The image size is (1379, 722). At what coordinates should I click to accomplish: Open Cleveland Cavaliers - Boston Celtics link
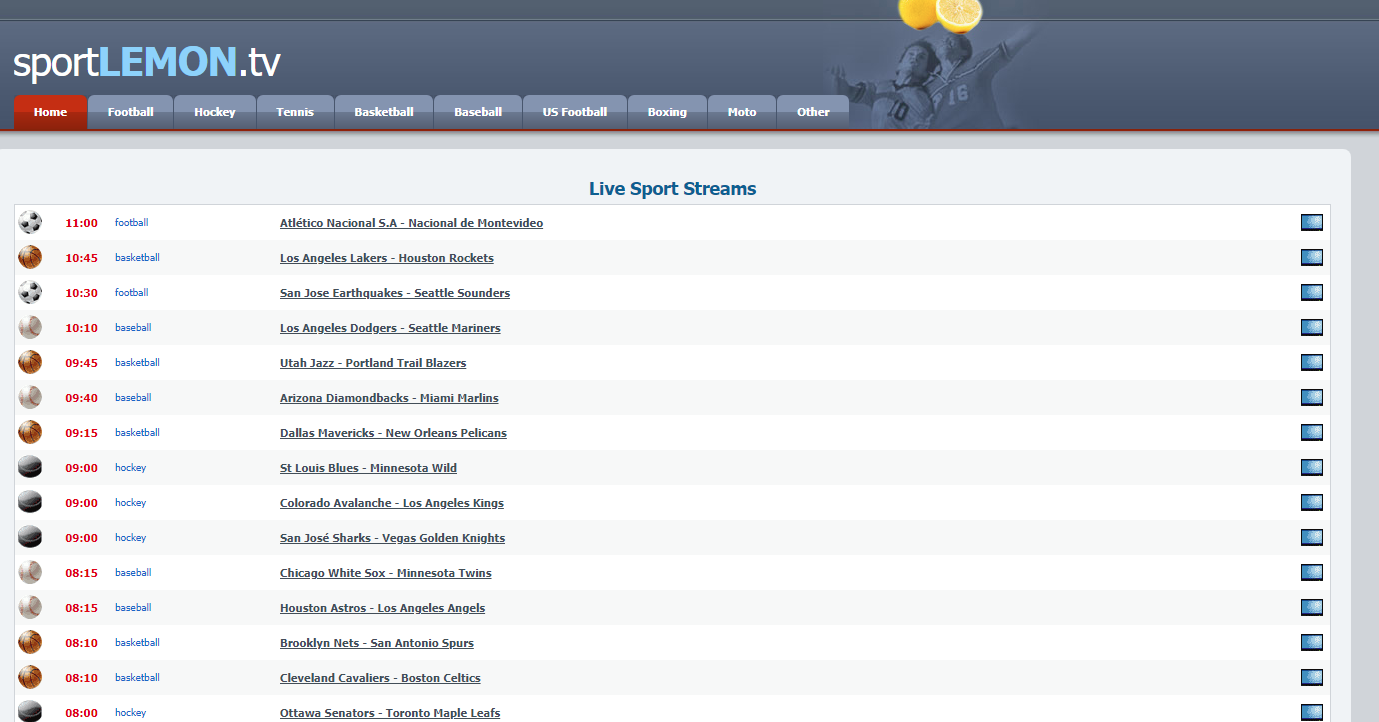(x=380, y=678)
